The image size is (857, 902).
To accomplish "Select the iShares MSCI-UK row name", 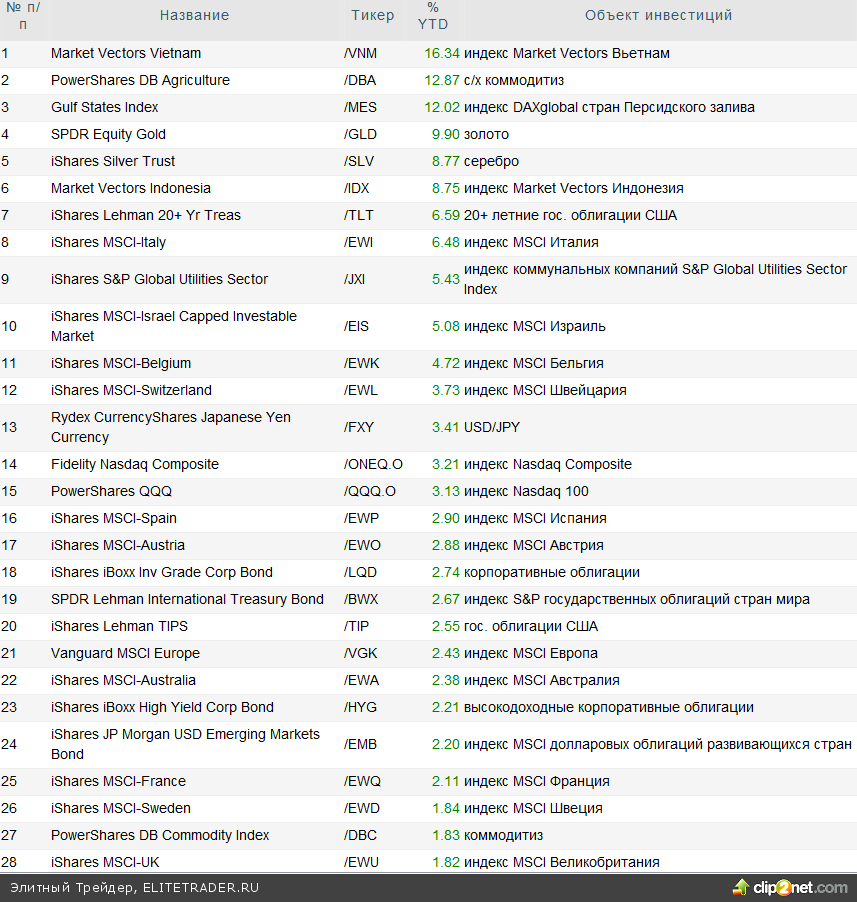I will [x=105, y=862].
